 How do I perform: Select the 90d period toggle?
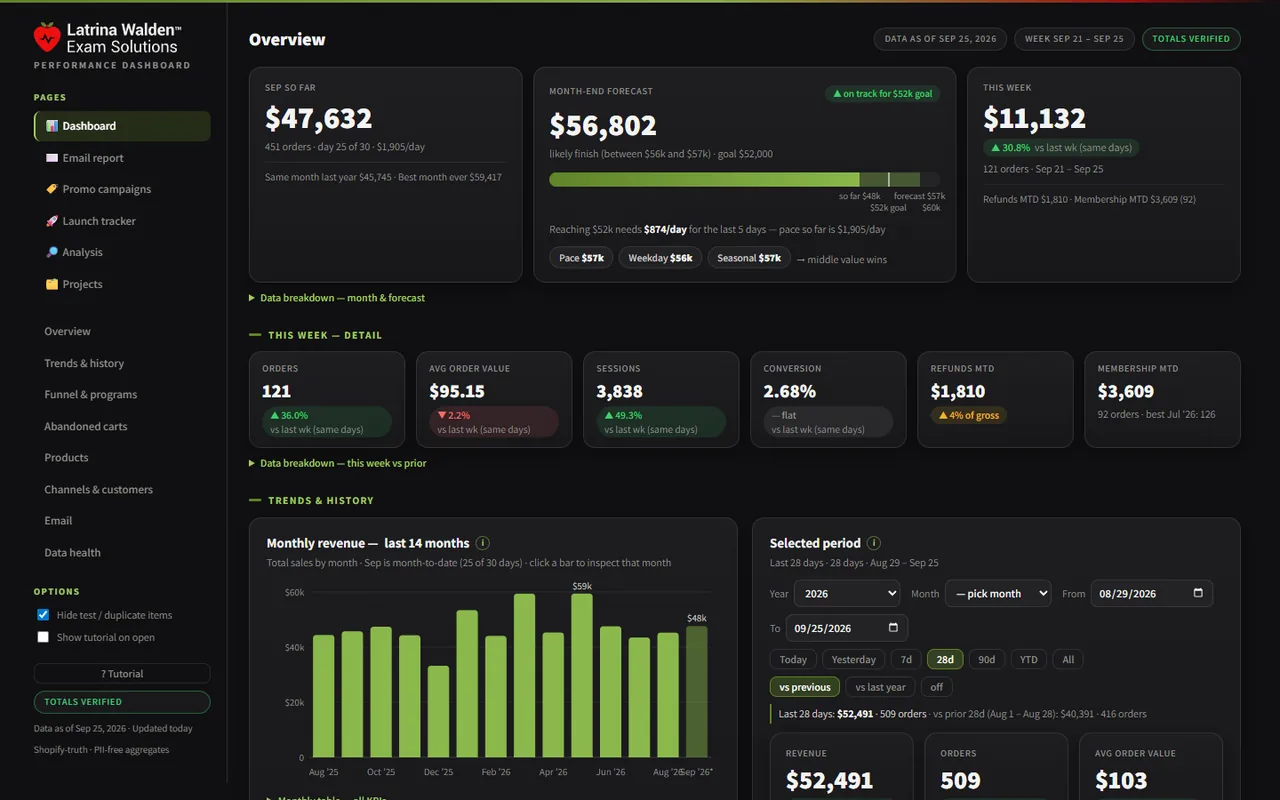[x=987, y=659]
